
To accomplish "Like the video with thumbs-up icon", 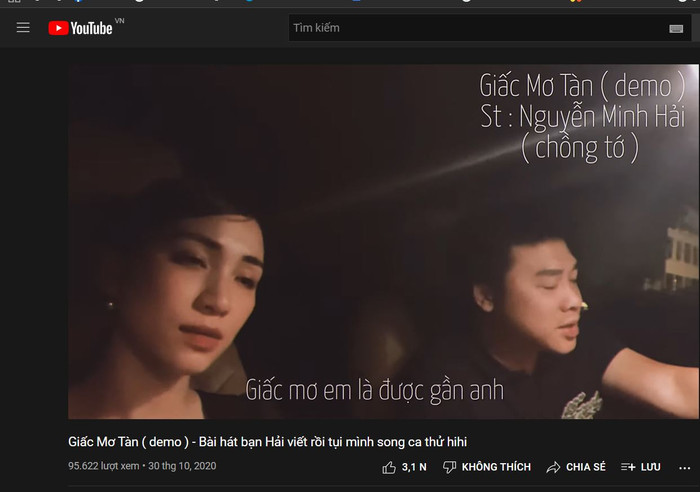I will click(x=389, y=467).
